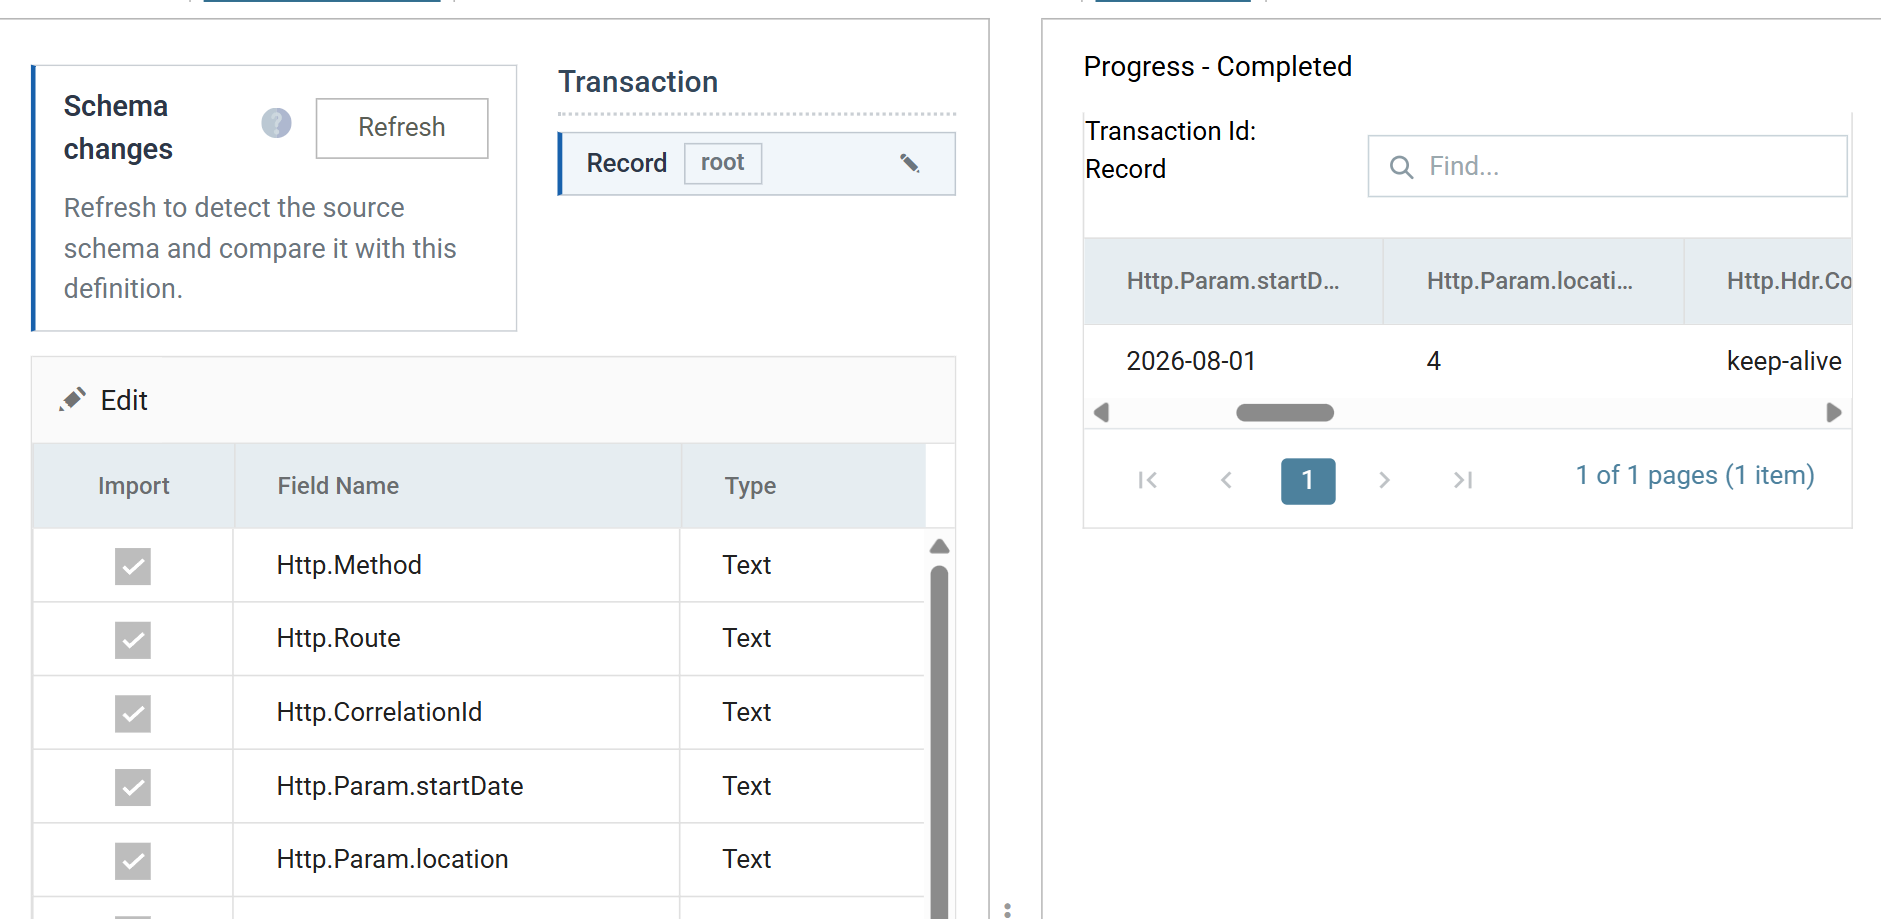The image size is (1881, 919).
Task: Go to the previous results page
Action: coord(1226,480)
